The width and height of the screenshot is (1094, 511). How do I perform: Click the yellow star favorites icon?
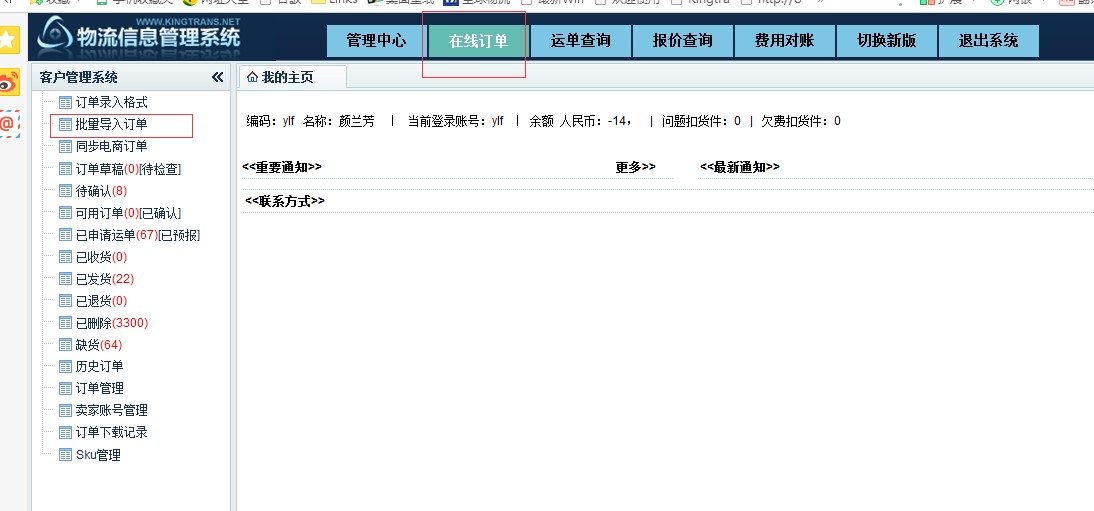click(8, 40)
